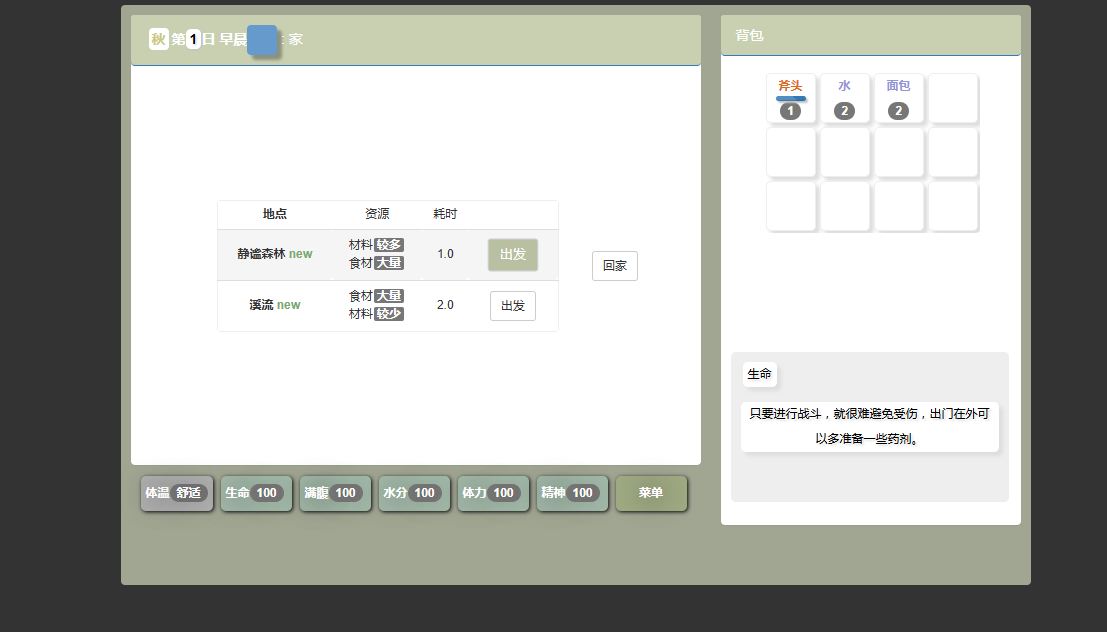This screenshot has height=632, width=1107.
Task: Click the 体力 100 status button
Action: [493, 493]
